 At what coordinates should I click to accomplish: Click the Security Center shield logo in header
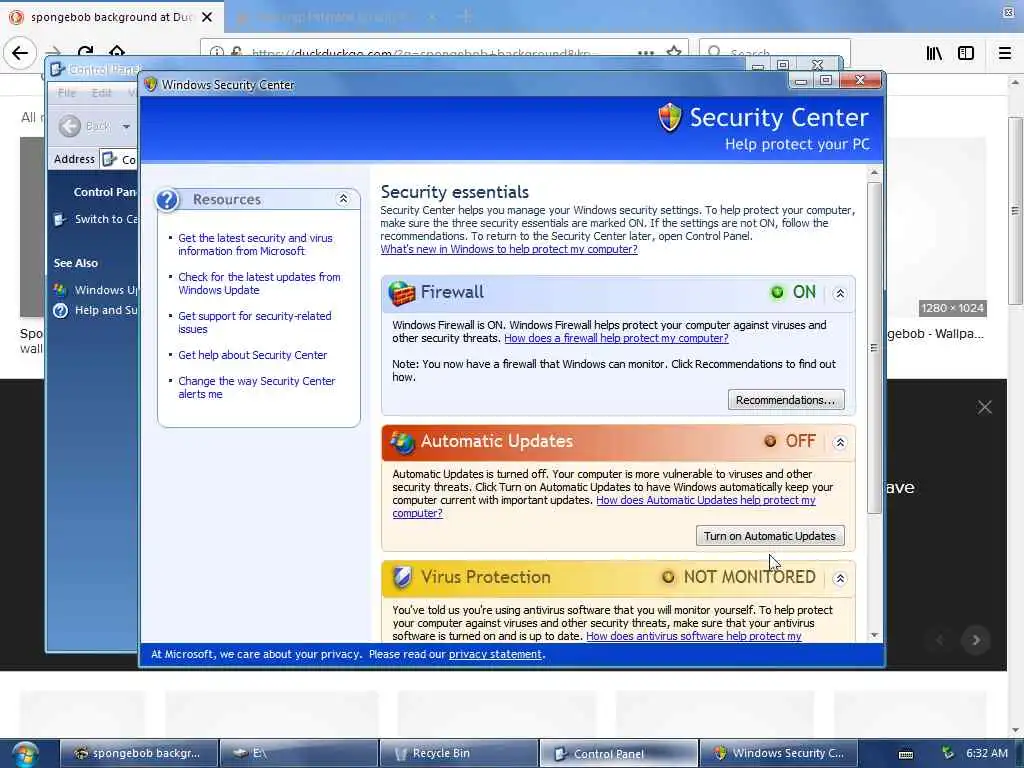pos(670,118)
